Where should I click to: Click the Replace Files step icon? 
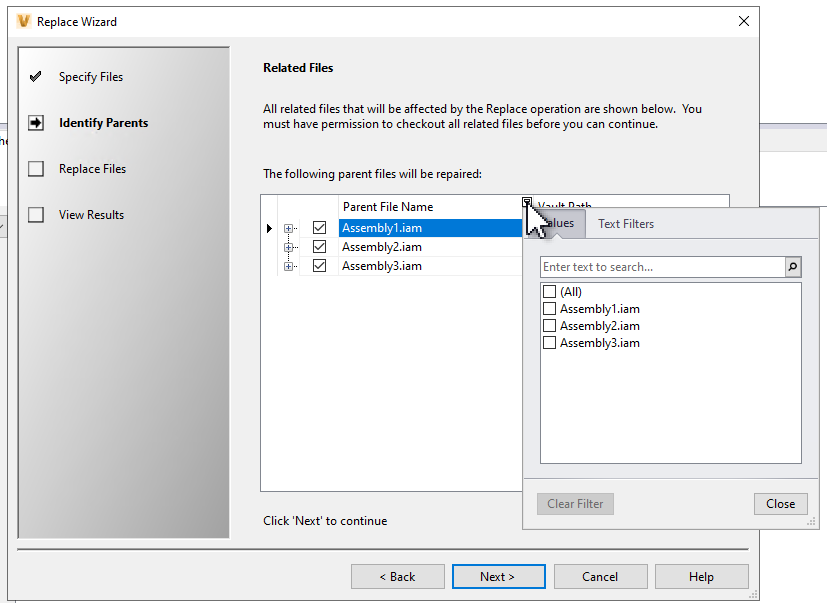37,168
